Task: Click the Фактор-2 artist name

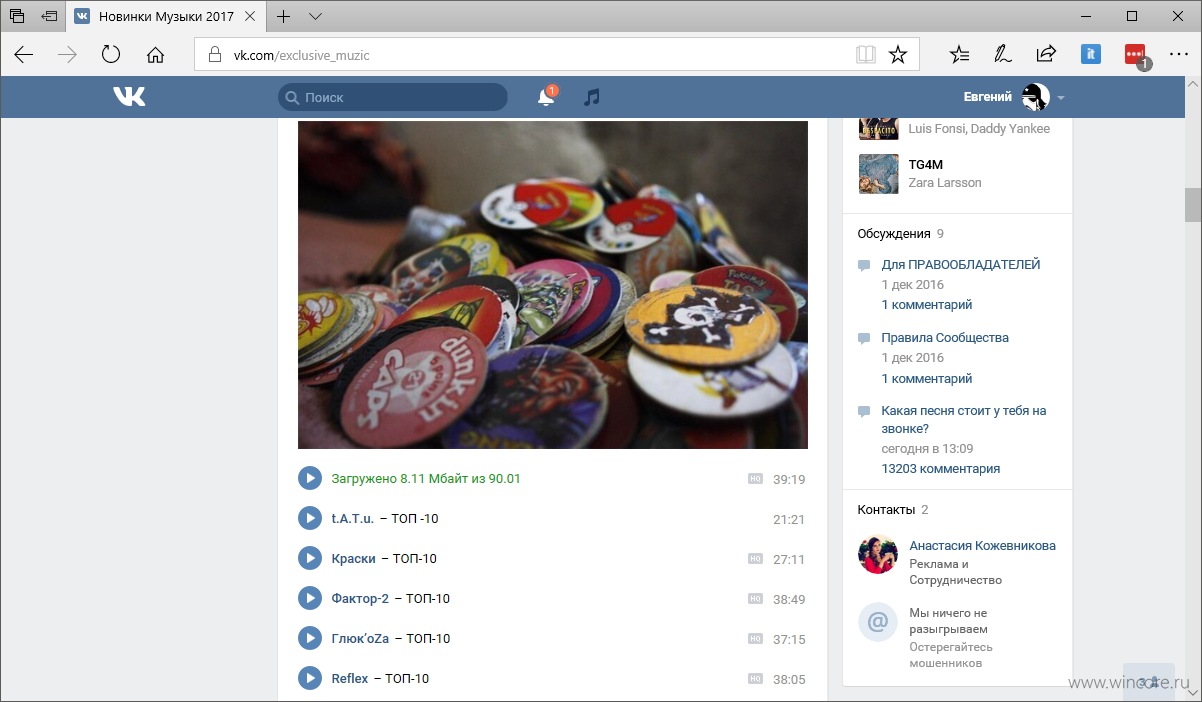Action: (360, 599)
